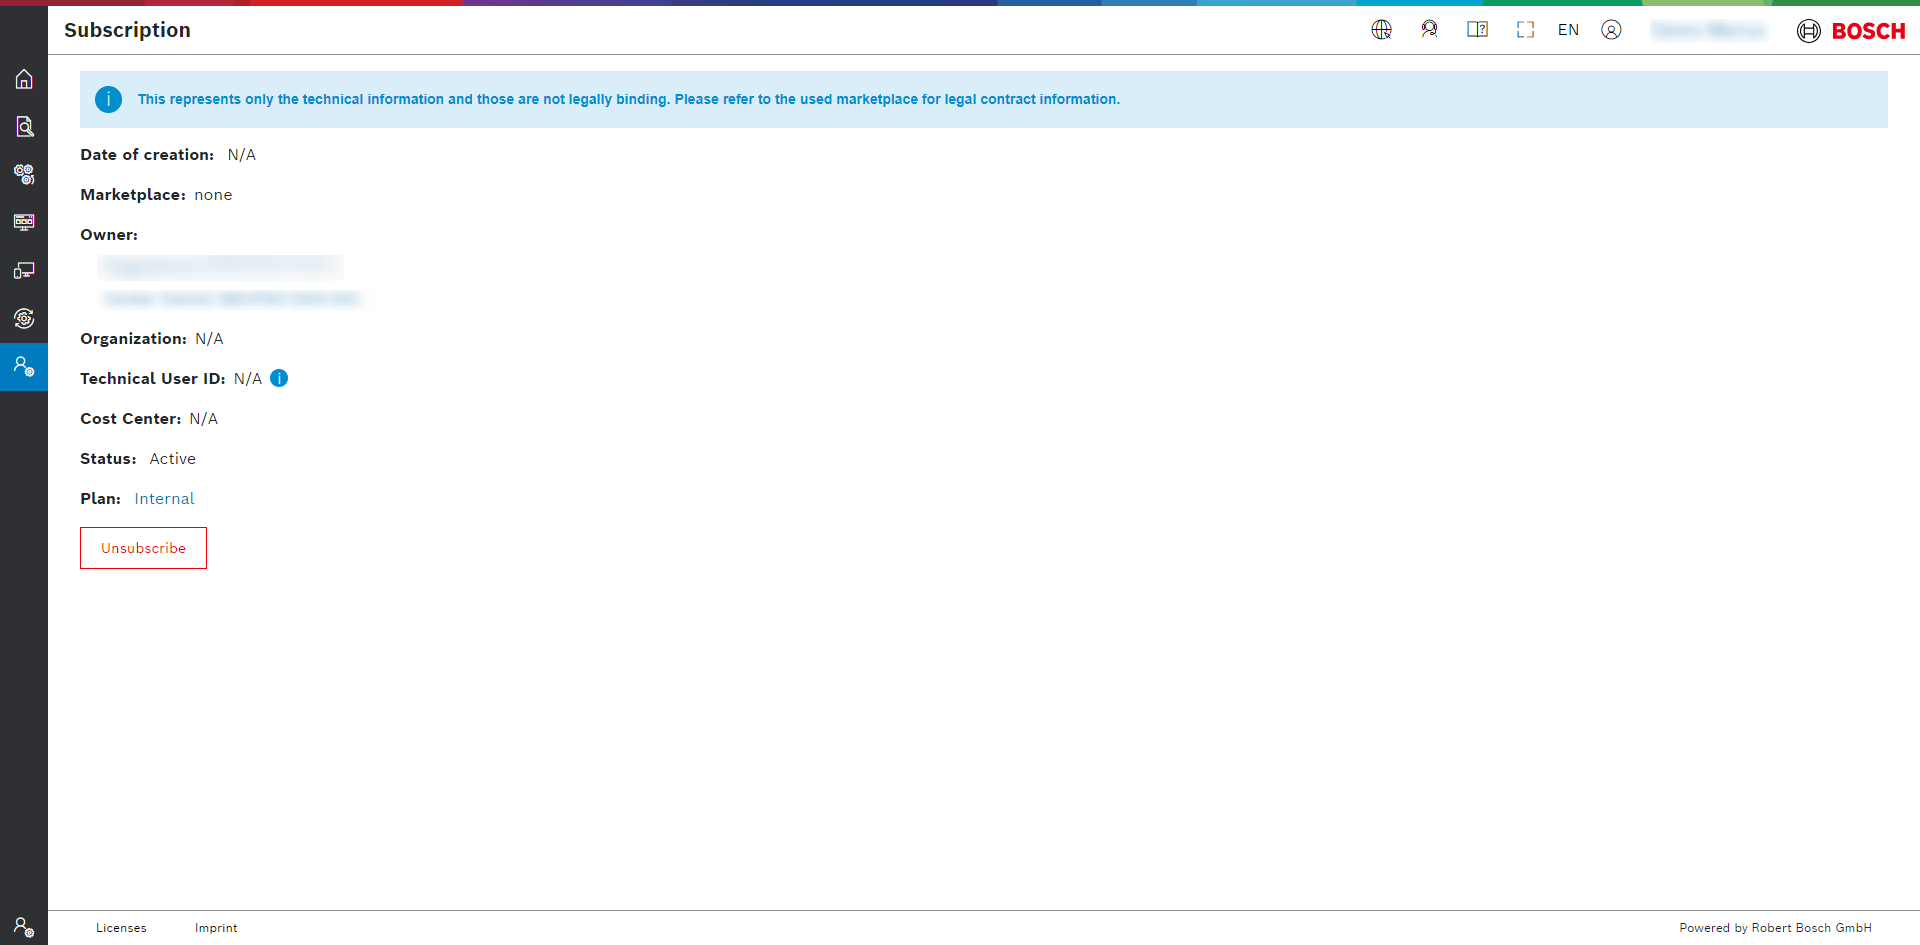
Task: Click the info icon in the blue banner
Action: click(108, 99)
